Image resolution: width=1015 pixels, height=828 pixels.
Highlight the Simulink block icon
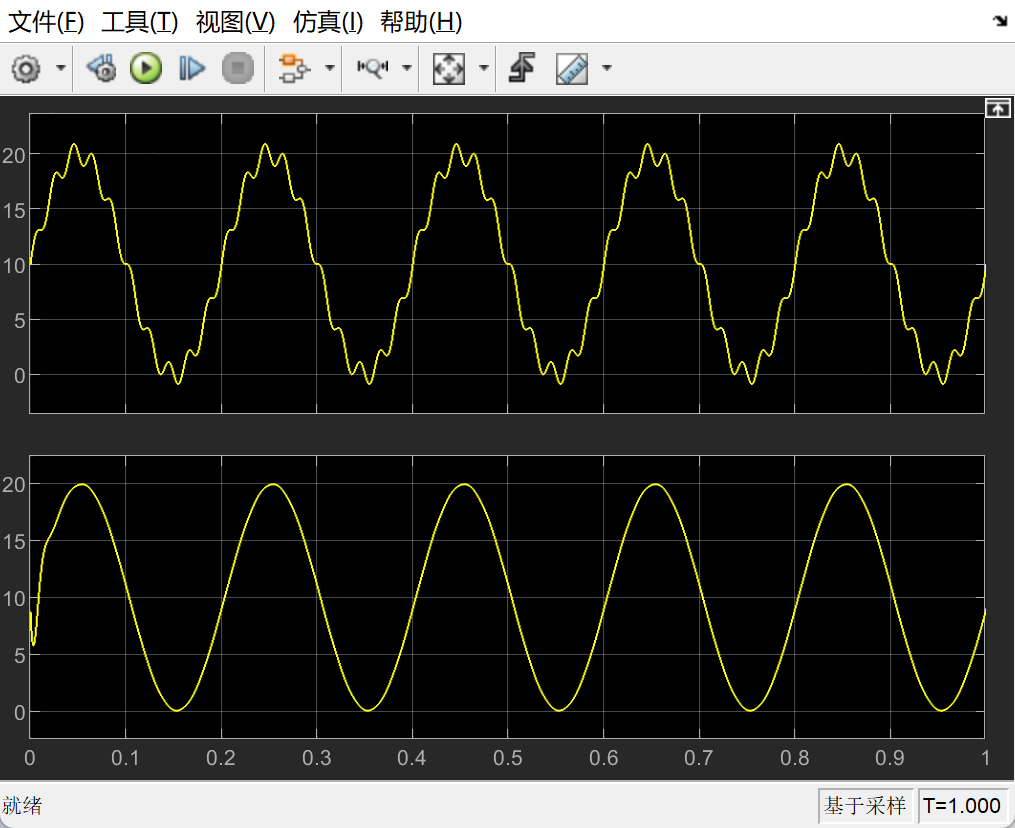[294, 68]
